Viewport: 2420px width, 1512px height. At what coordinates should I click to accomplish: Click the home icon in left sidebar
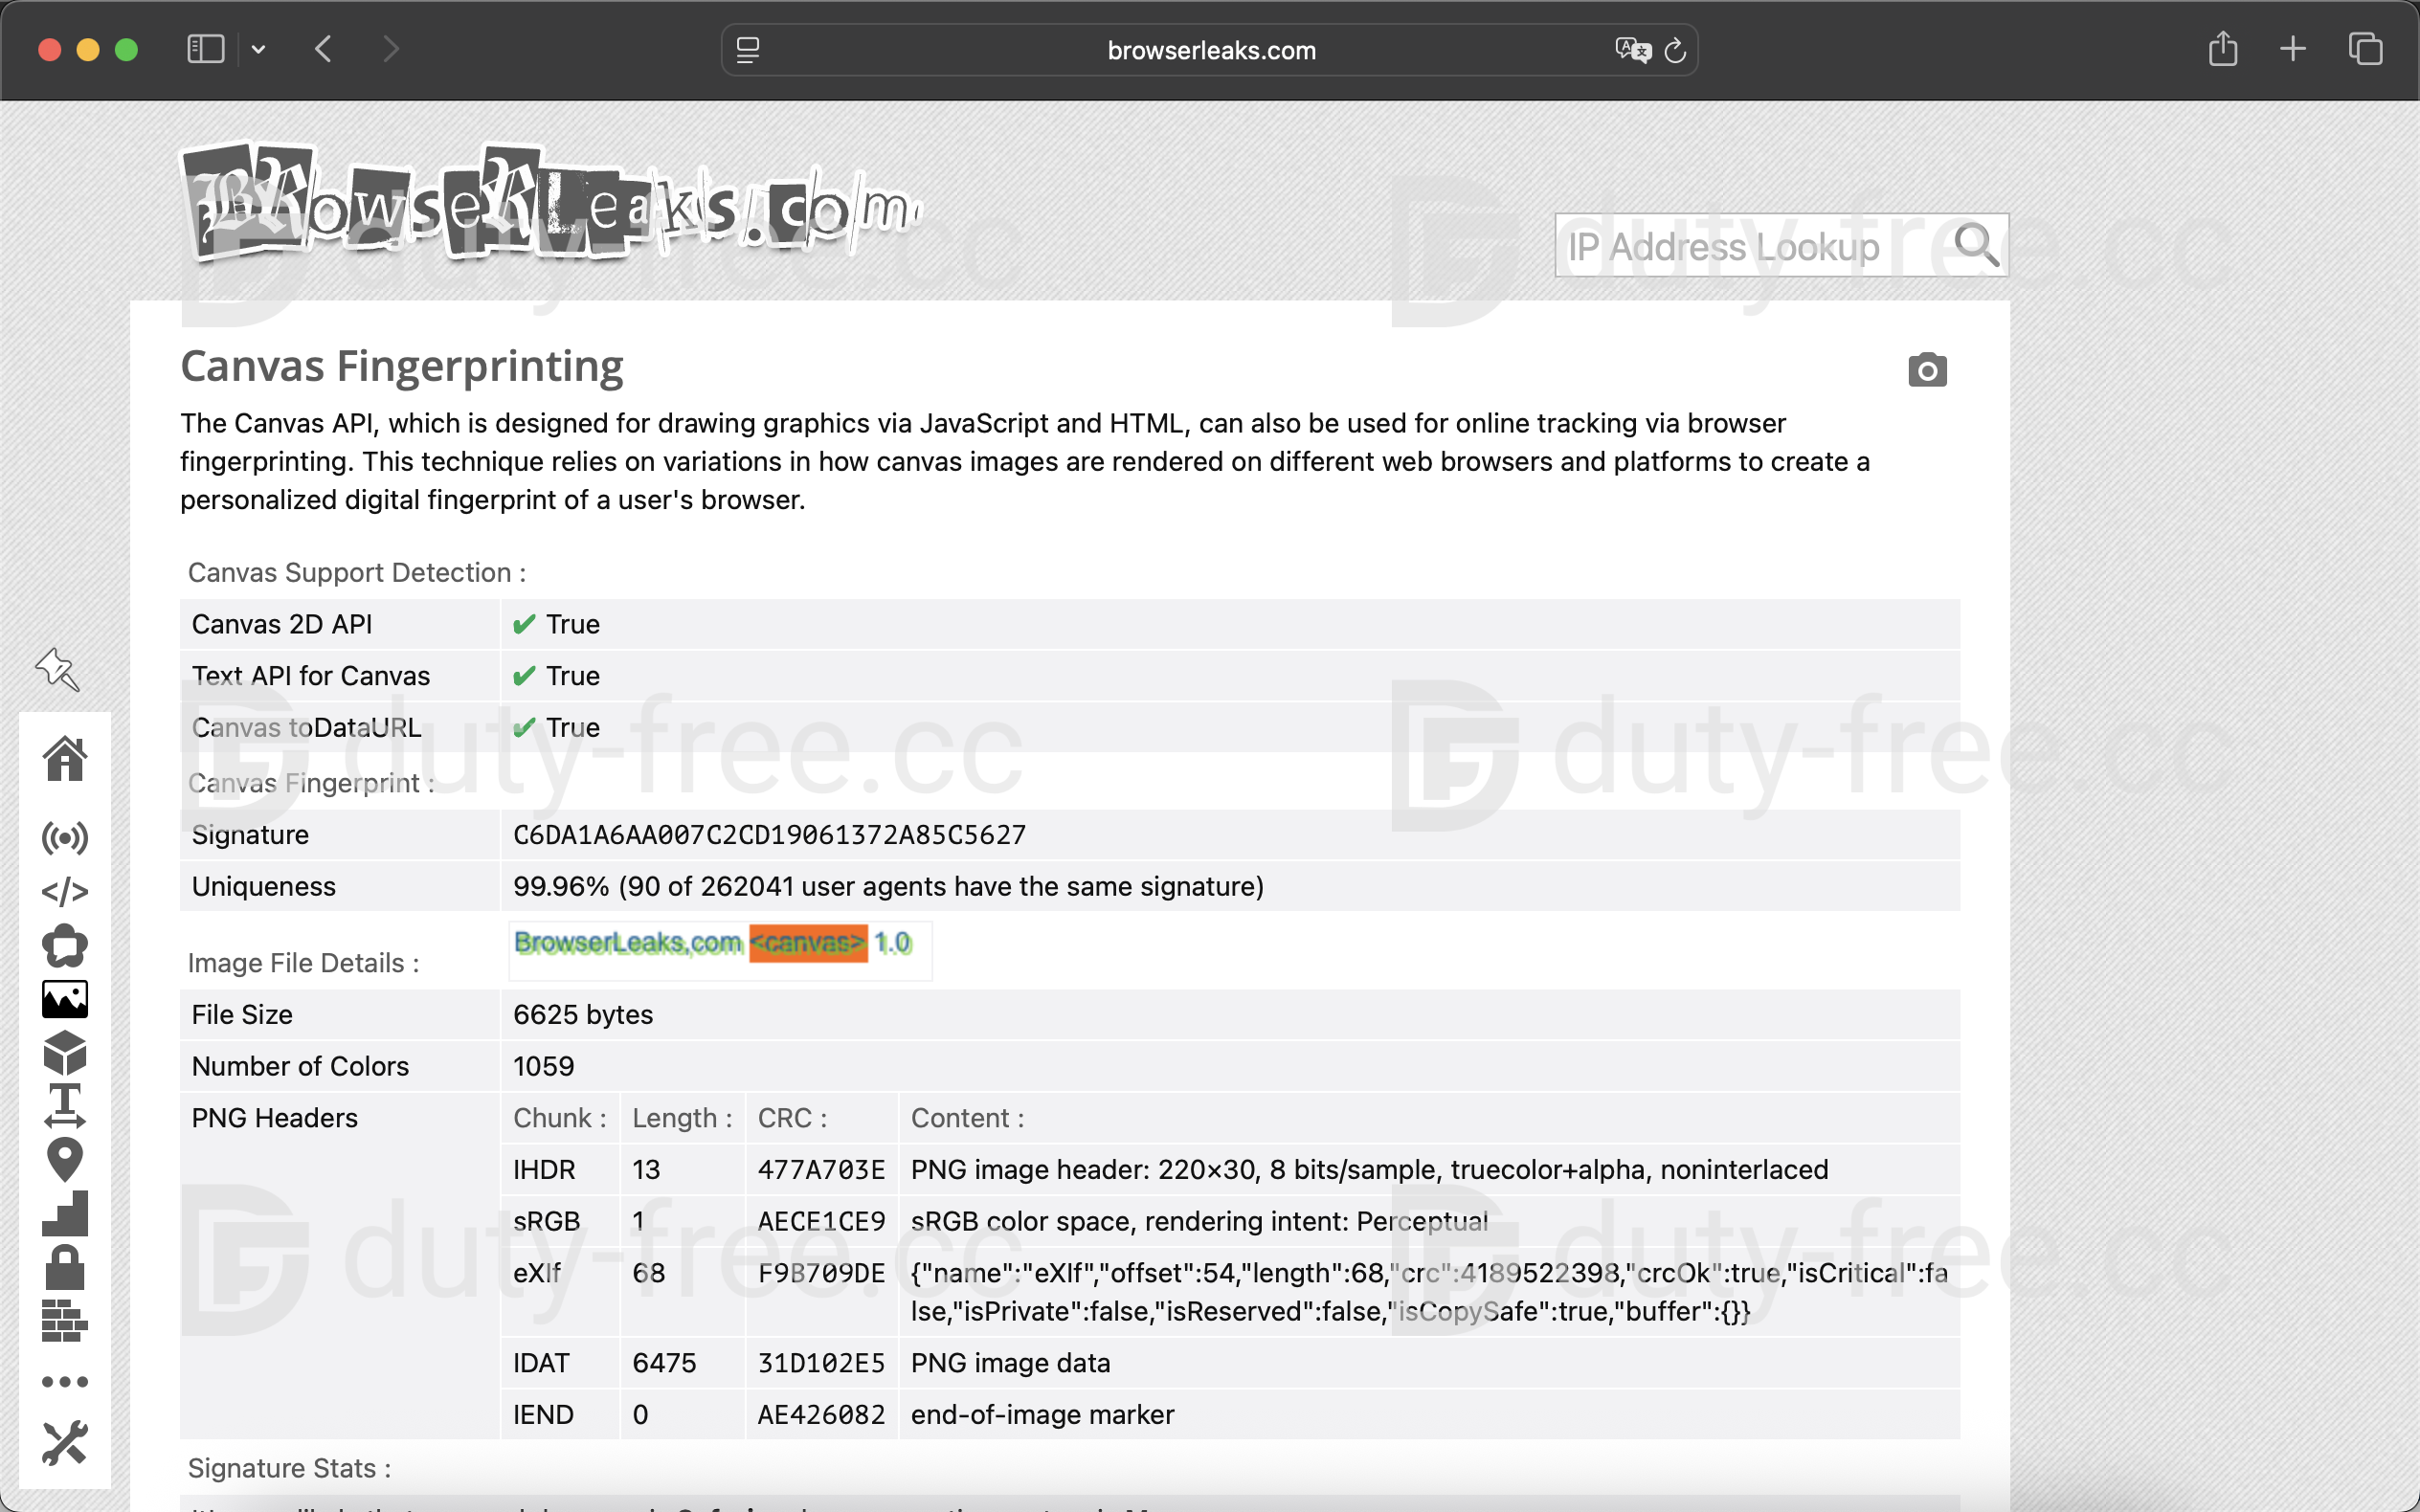click(x=65, y=759)
